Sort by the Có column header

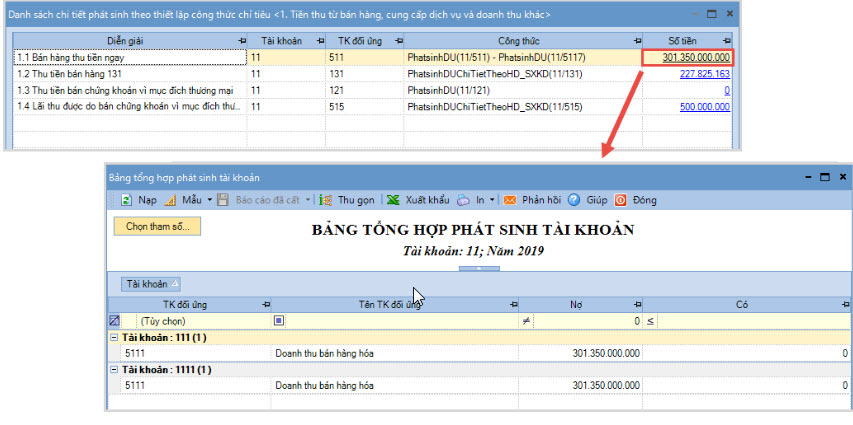tap(743, 305)
